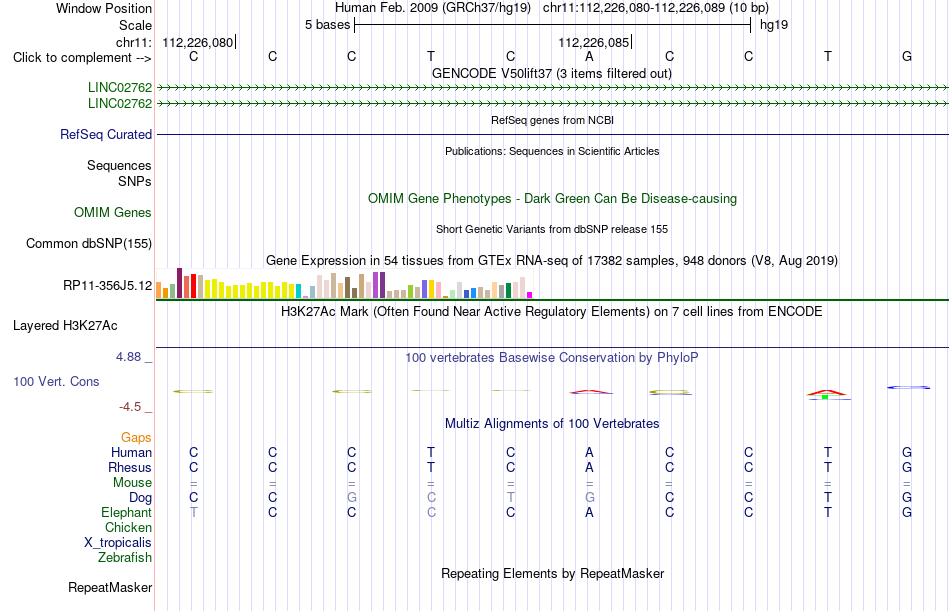Click the hg19 label beside scale bar
The width and height of the screenshot is (950, 611).
coord(774,25)
